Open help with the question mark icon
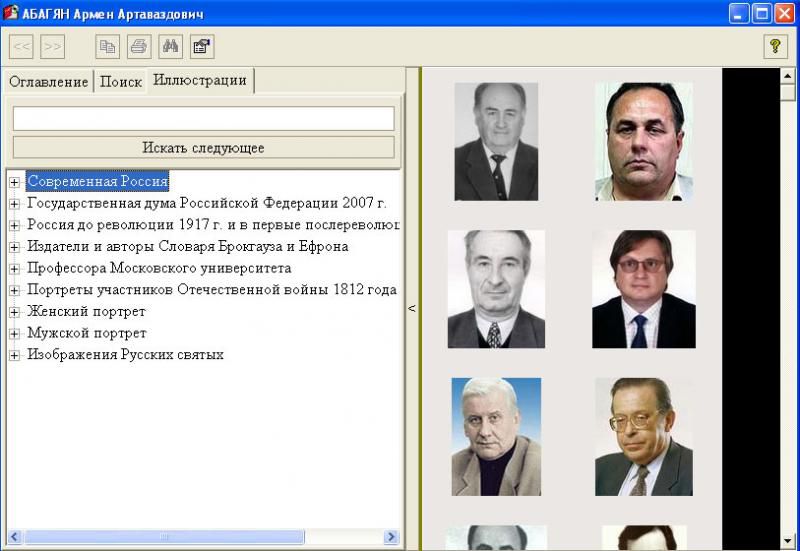The image size is (800, 551). [x=775, y=46]
